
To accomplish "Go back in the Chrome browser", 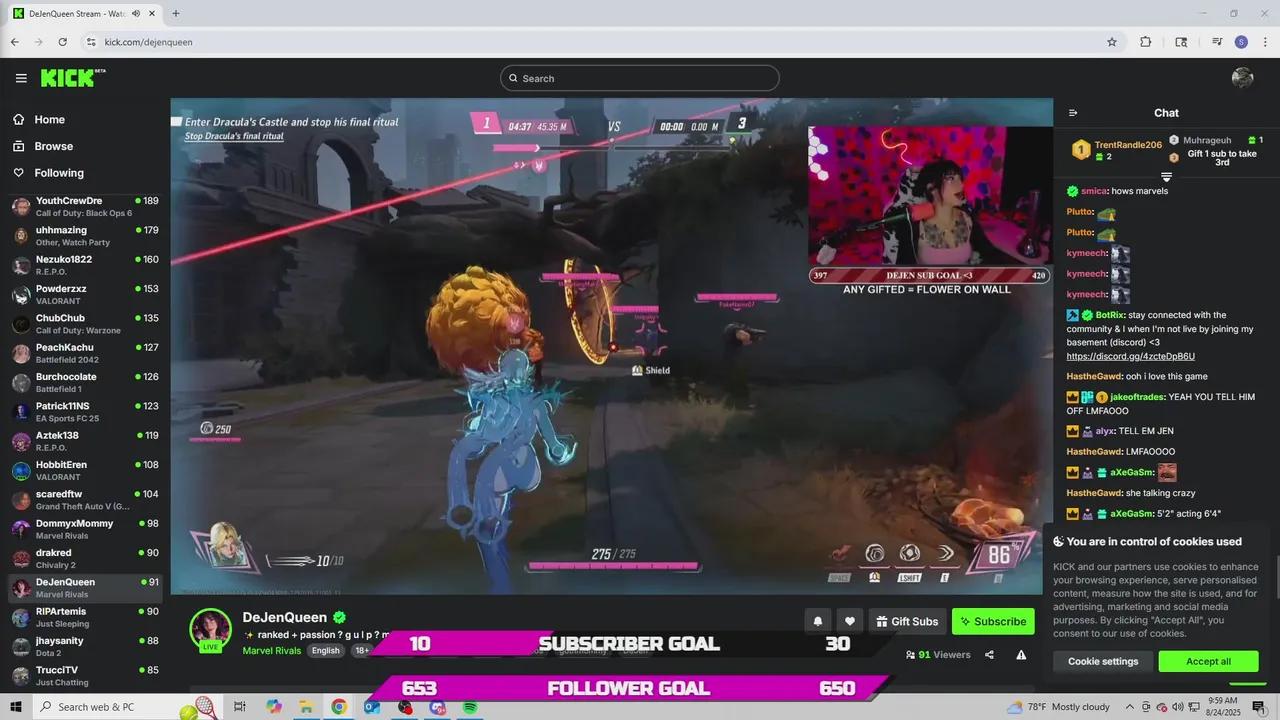I will click(x=15, y=42).
